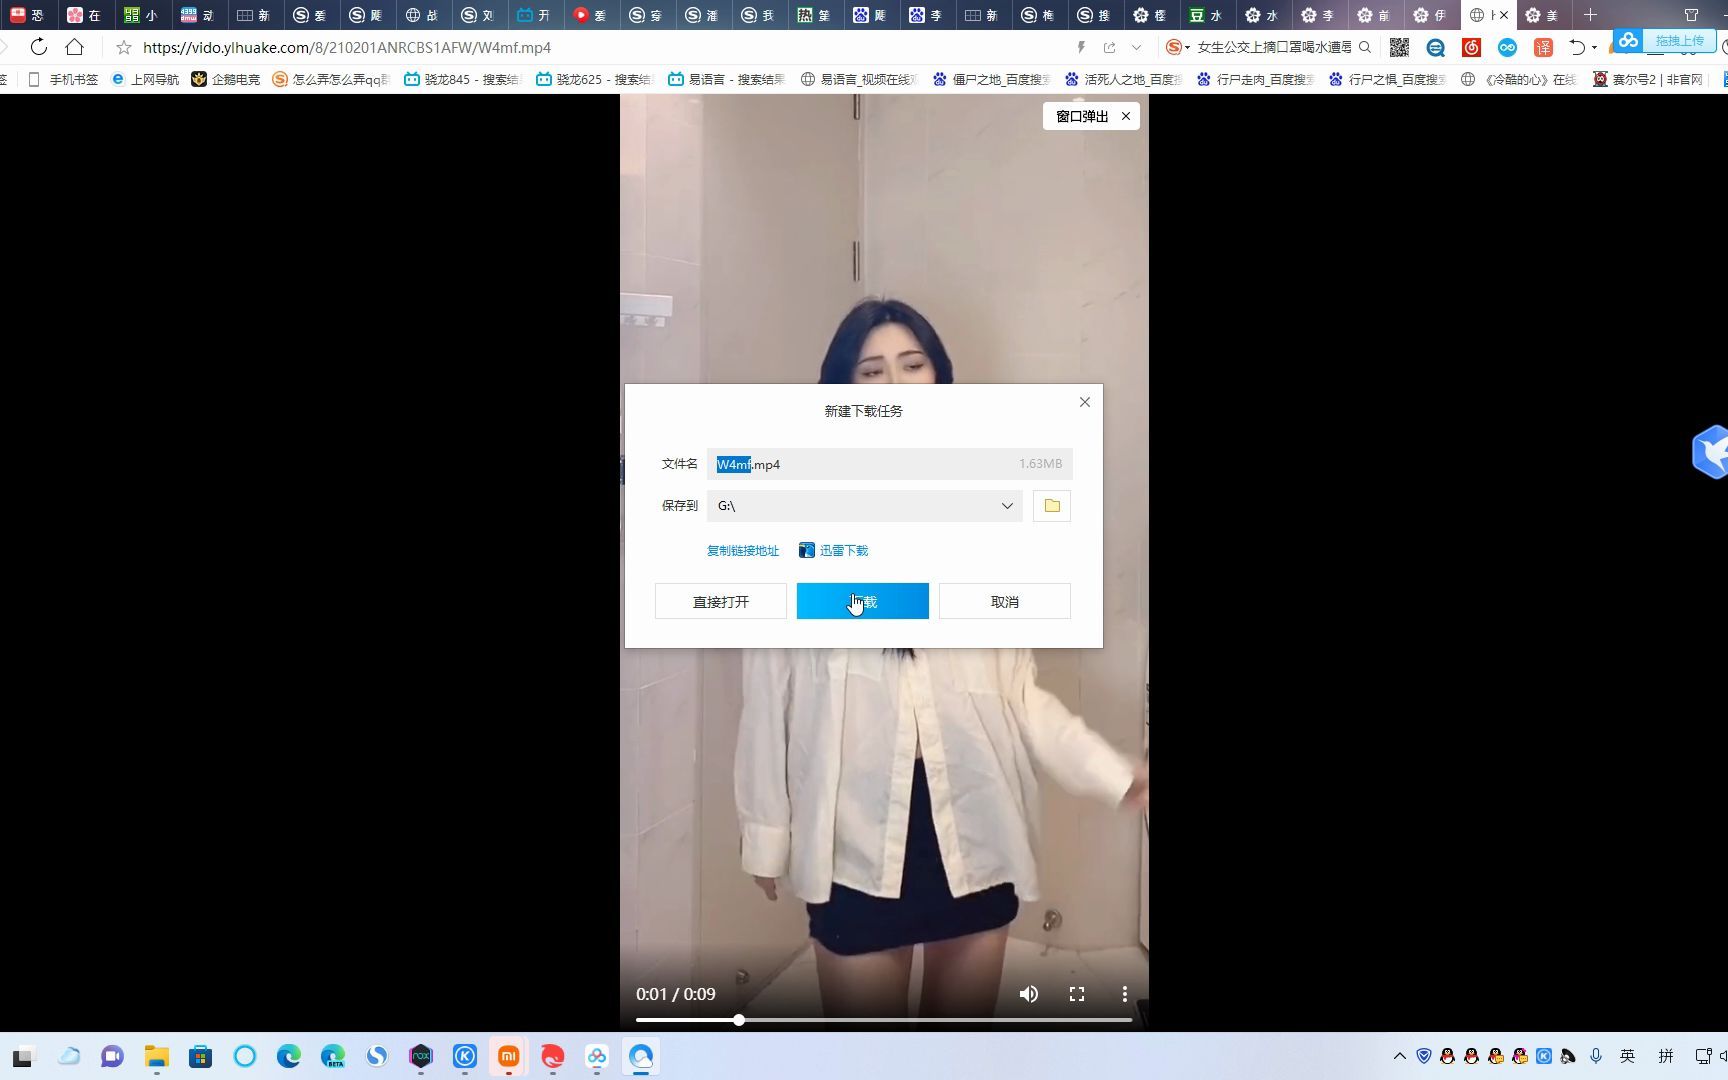Open Microsoft Edge from the taskbar
Viewport: 1728px width, 1080px height.
pos(288,1056)
